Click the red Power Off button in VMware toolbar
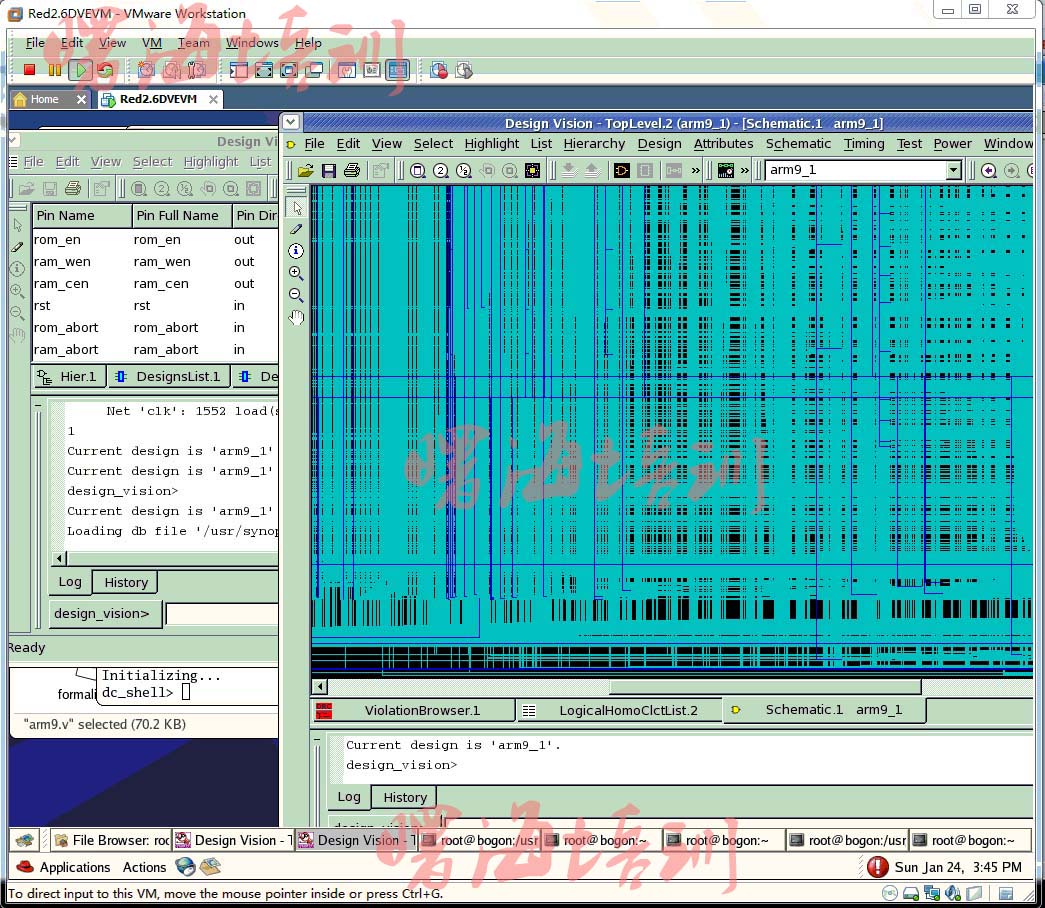The height and width of the screenshot is (908, 1045). pos(30,70)
